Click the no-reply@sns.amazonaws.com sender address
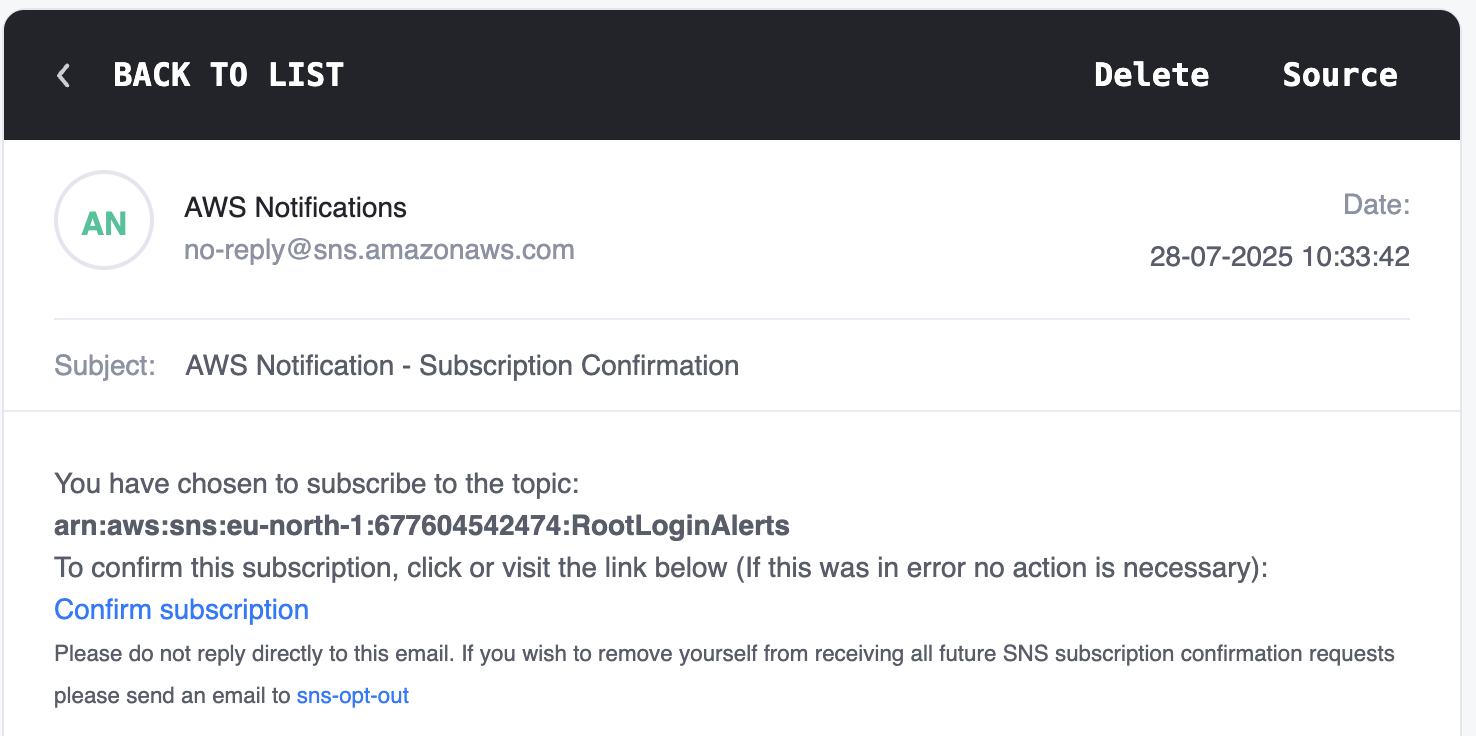The width and height of the screenshot is (1476, 736). click(379, 250)
